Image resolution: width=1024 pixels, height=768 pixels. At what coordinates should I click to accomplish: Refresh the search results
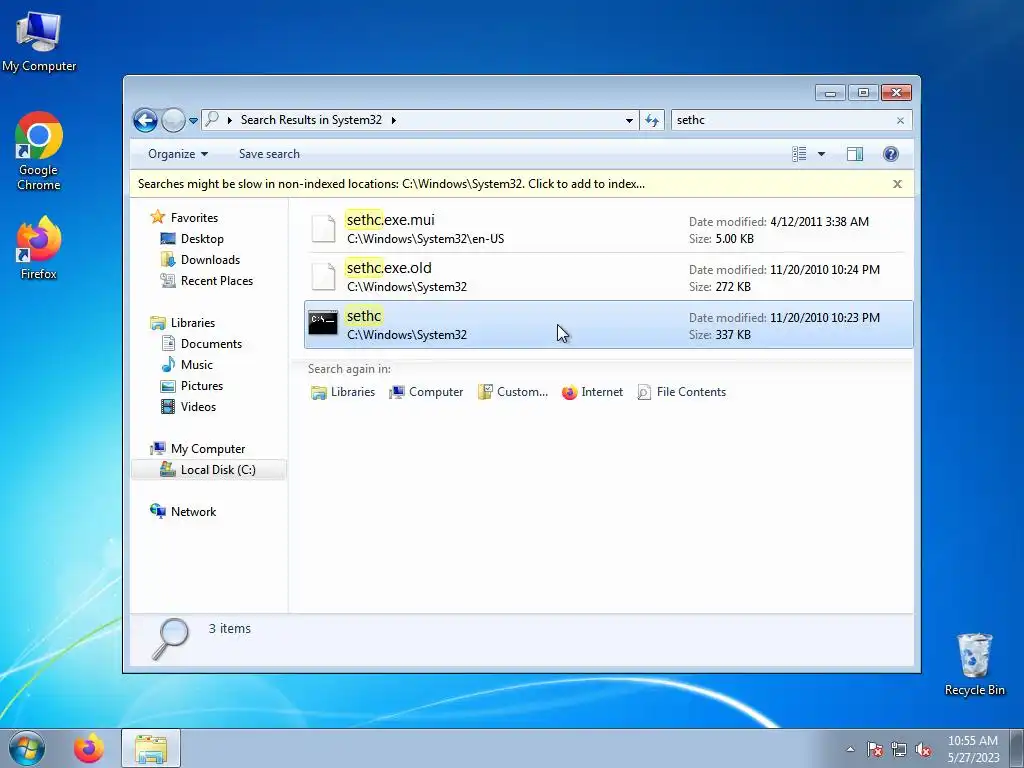coord(652,120)
